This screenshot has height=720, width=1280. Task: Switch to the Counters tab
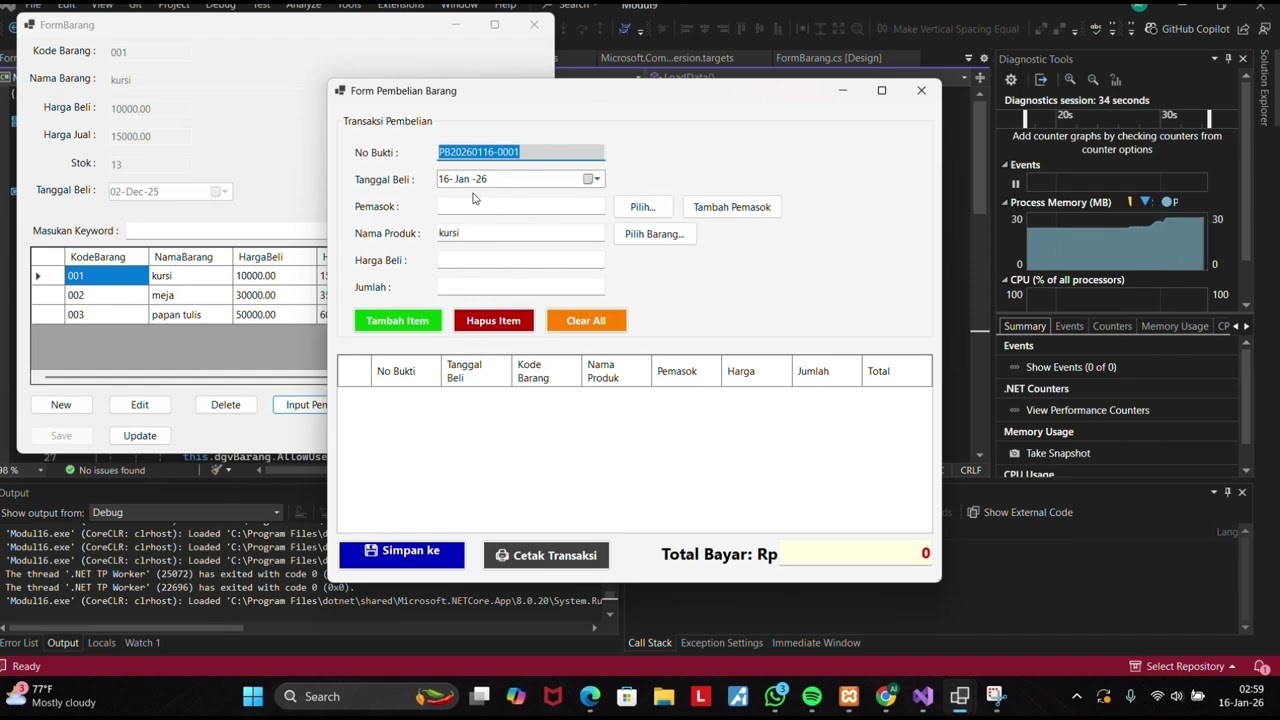[1112, 326]
